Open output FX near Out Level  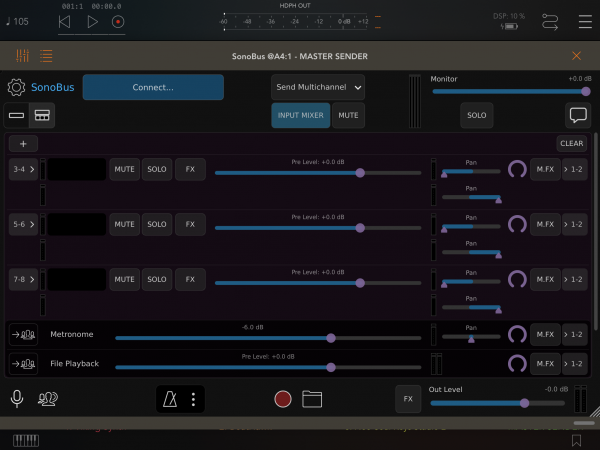coord(408,399)
